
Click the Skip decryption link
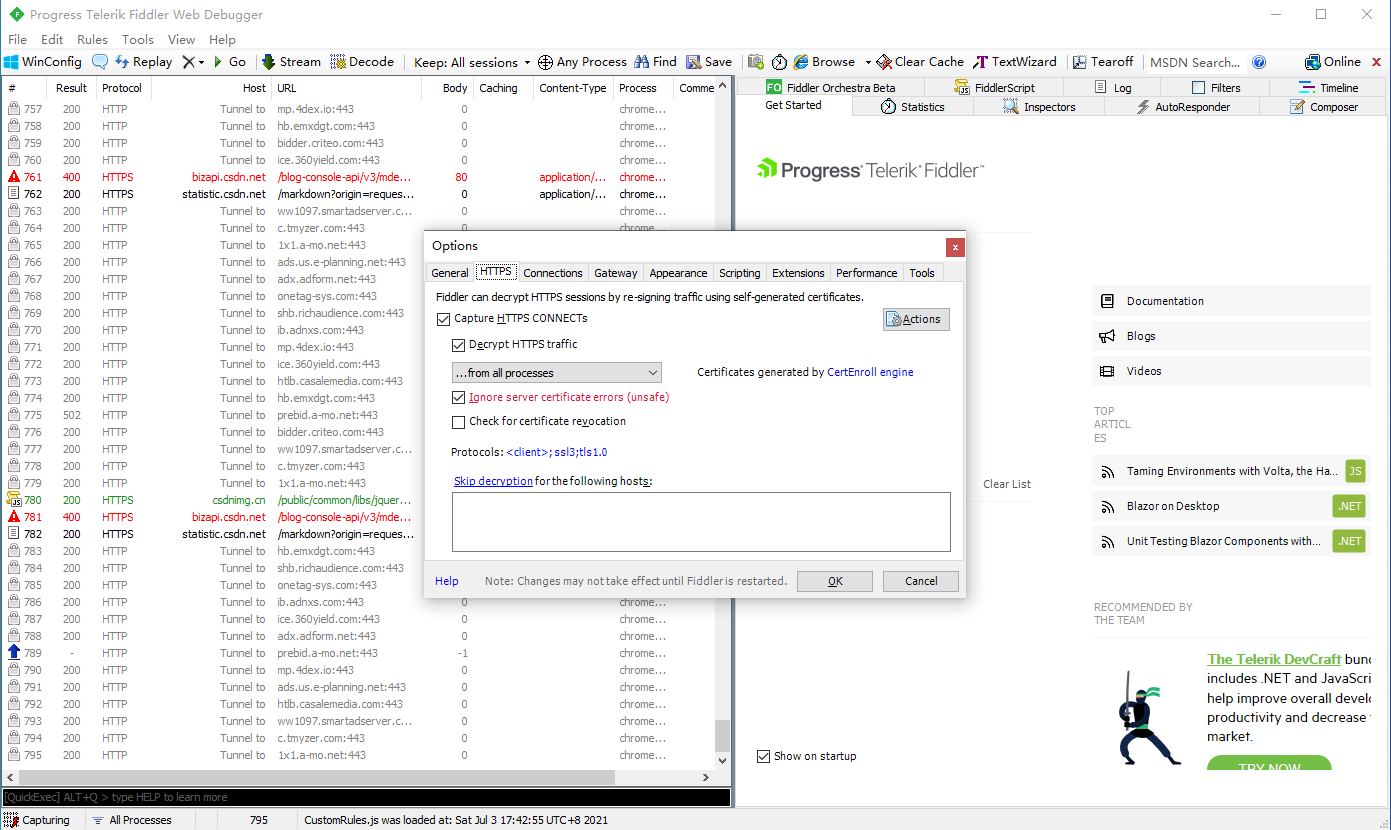[493, 482]
